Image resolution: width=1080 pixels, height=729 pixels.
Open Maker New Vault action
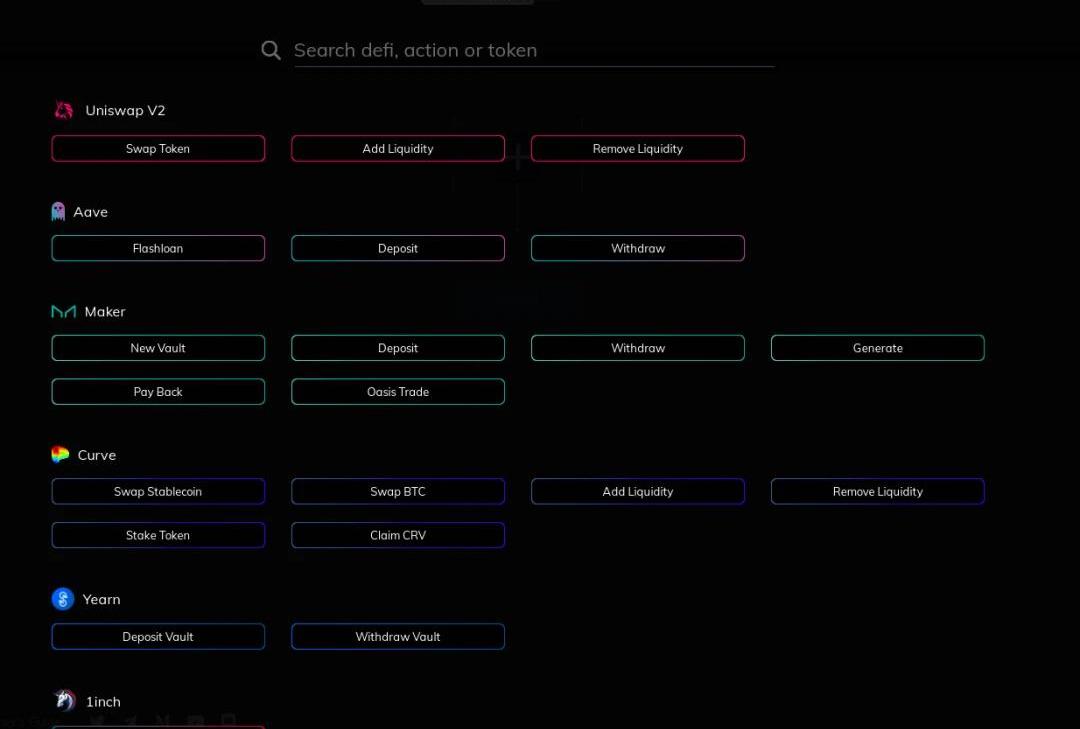[x=158, y=348]
